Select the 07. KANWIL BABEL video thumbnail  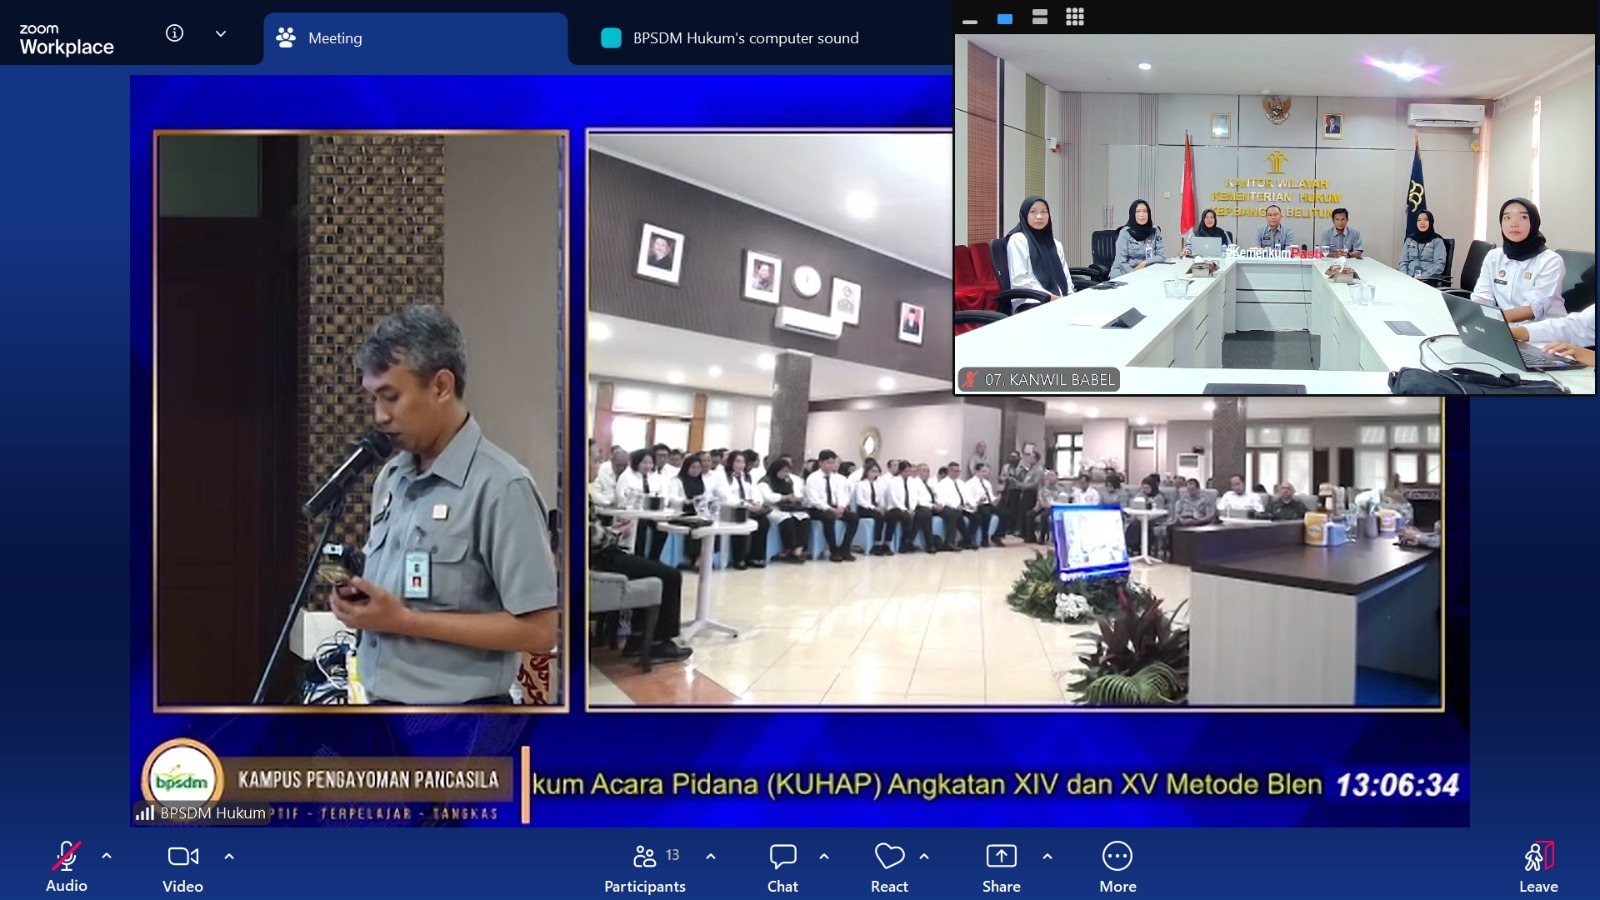point(1275,214)
